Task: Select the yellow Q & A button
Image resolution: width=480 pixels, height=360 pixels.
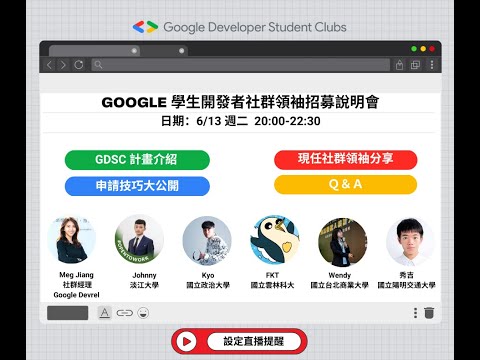Action: coord(346,184)
